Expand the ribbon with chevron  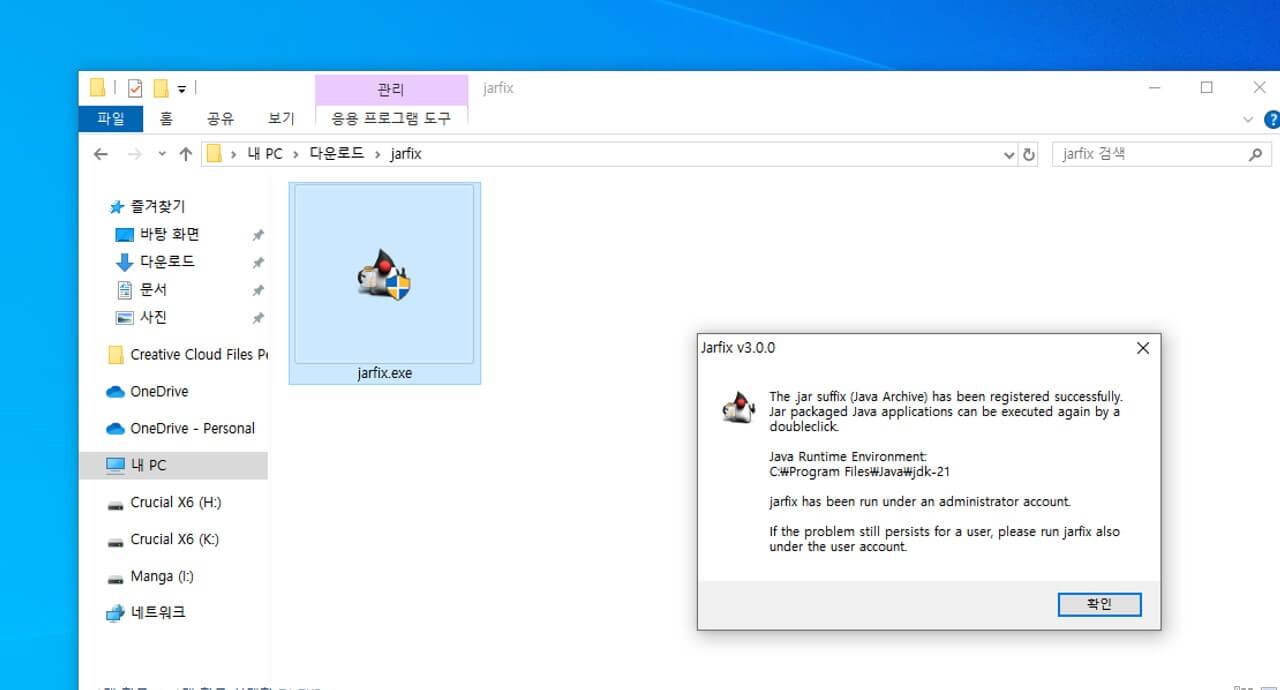tap(1247, 119)
